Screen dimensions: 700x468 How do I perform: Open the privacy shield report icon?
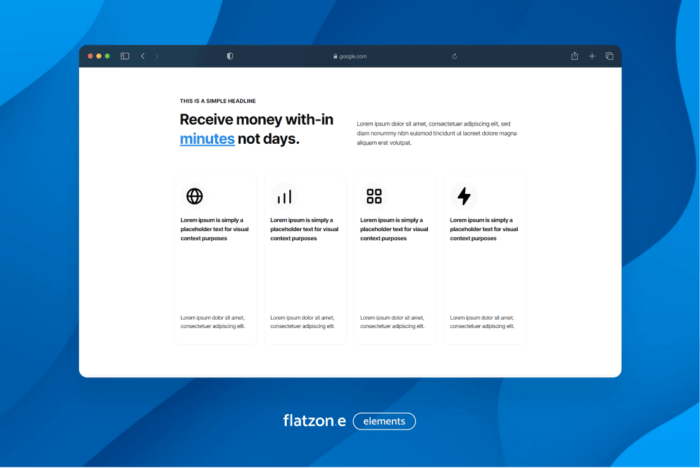click(230, 56)
